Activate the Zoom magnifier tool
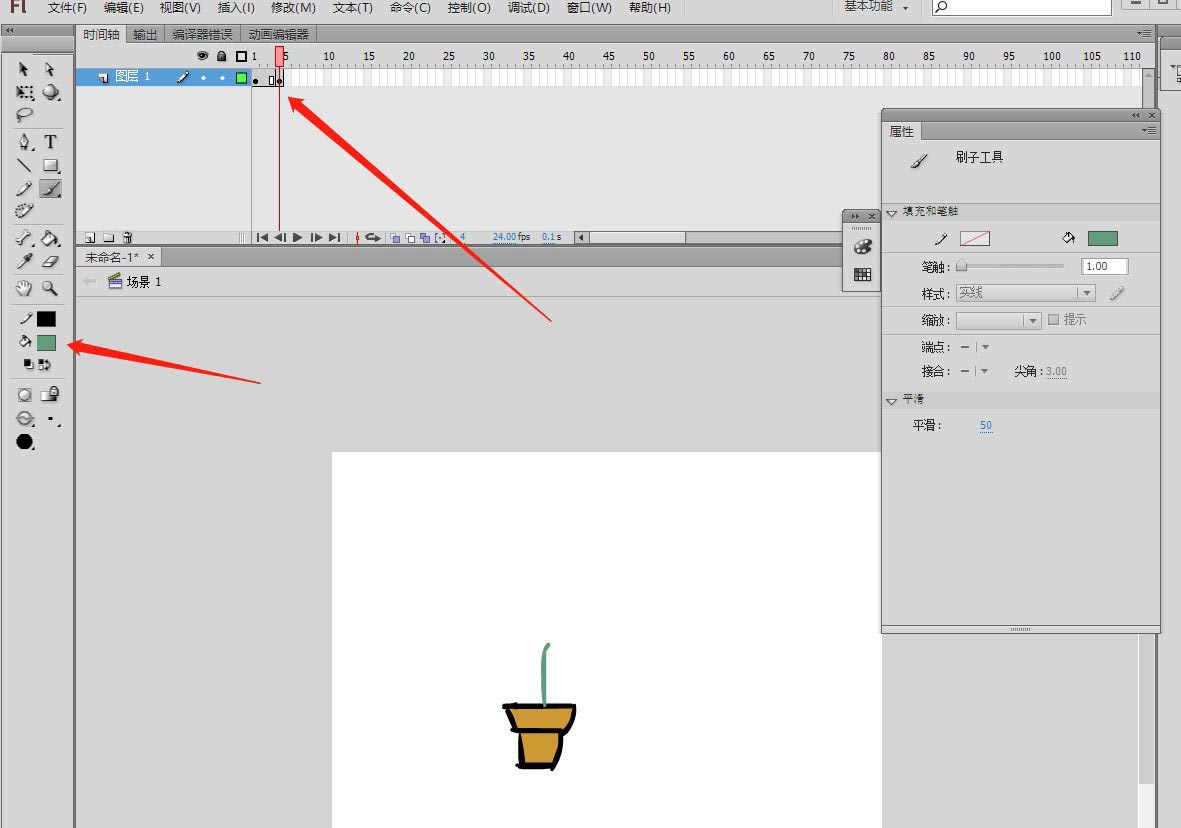The width and height of the screenshot is (1181, 828). click(50, 288)
